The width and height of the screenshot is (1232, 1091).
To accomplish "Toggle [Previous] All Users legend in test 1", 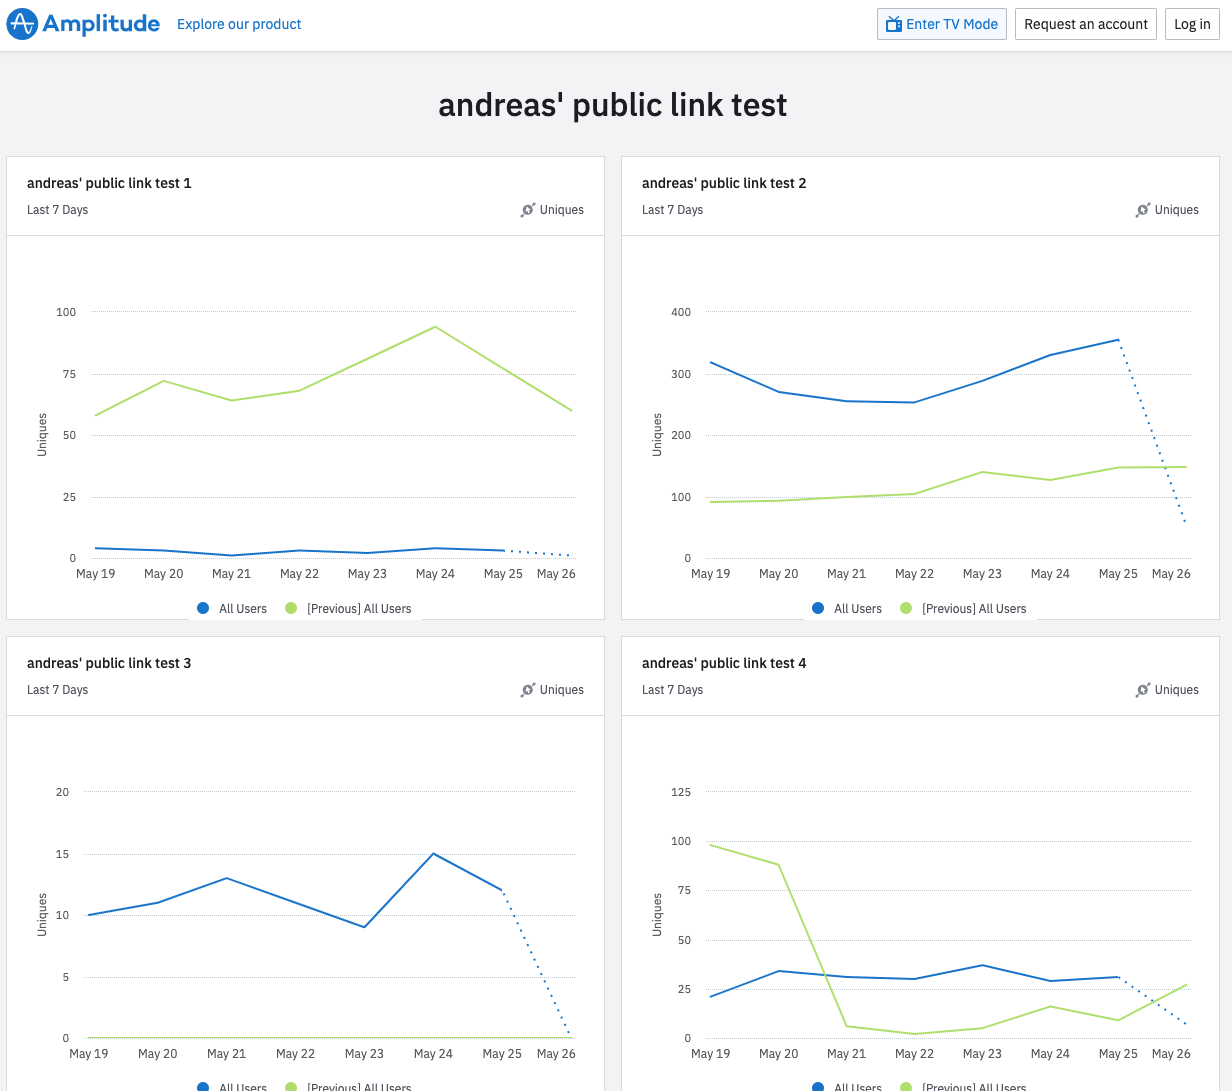I will click(349, 608).
